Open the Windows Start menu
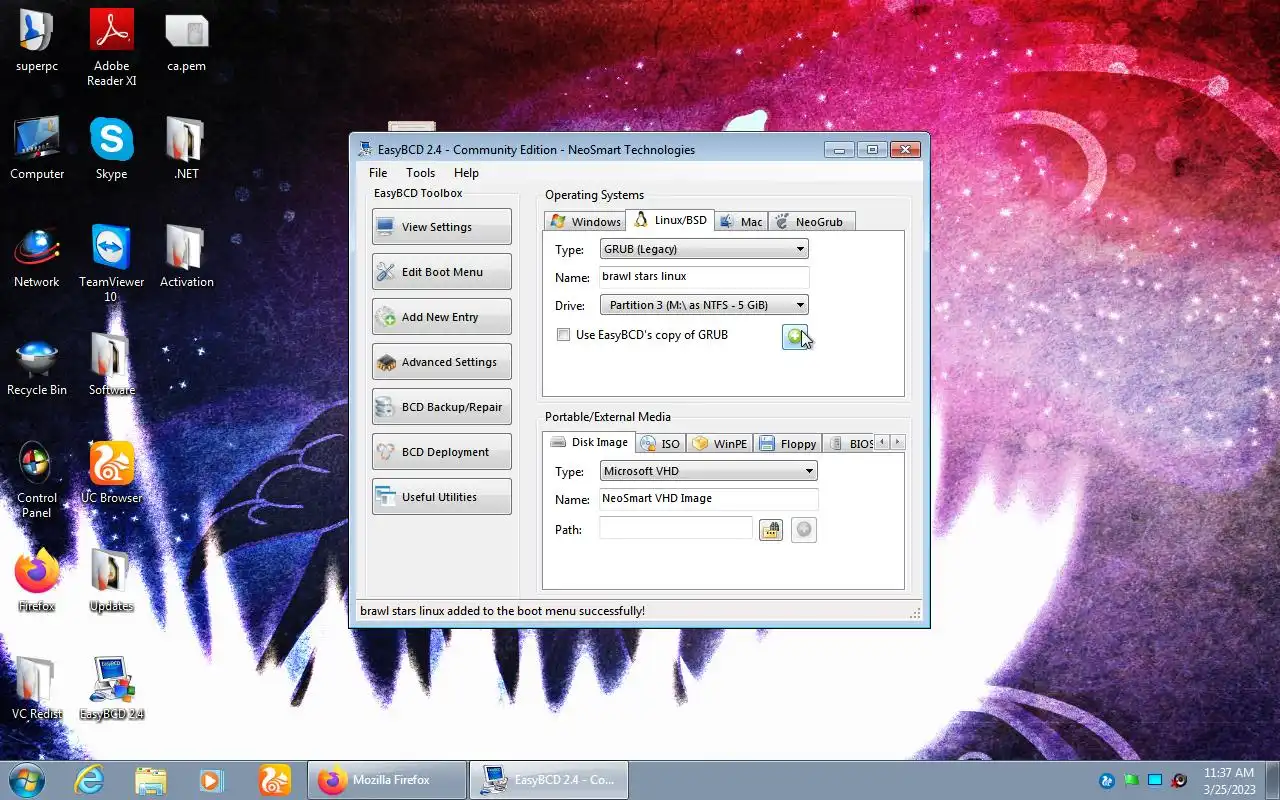 25,780
